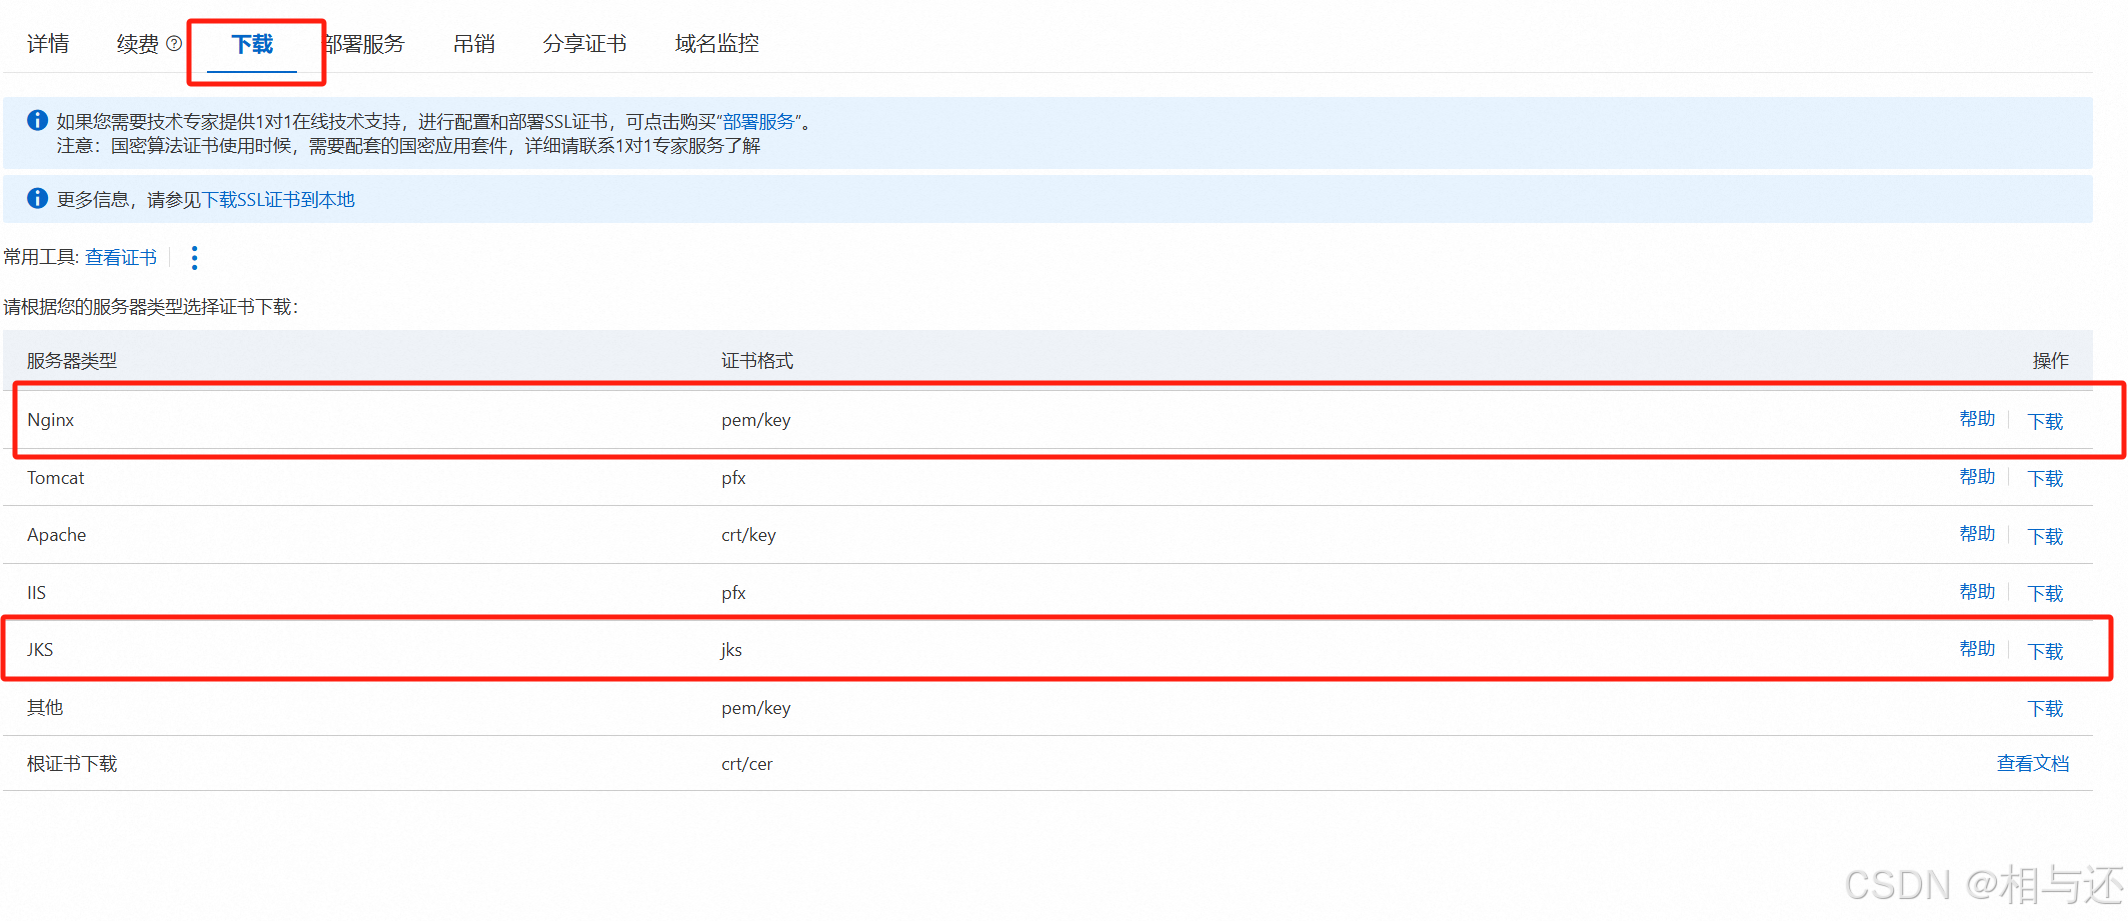Select the JKS server type cell
The image size is (2128, 921).
point(40,650)
